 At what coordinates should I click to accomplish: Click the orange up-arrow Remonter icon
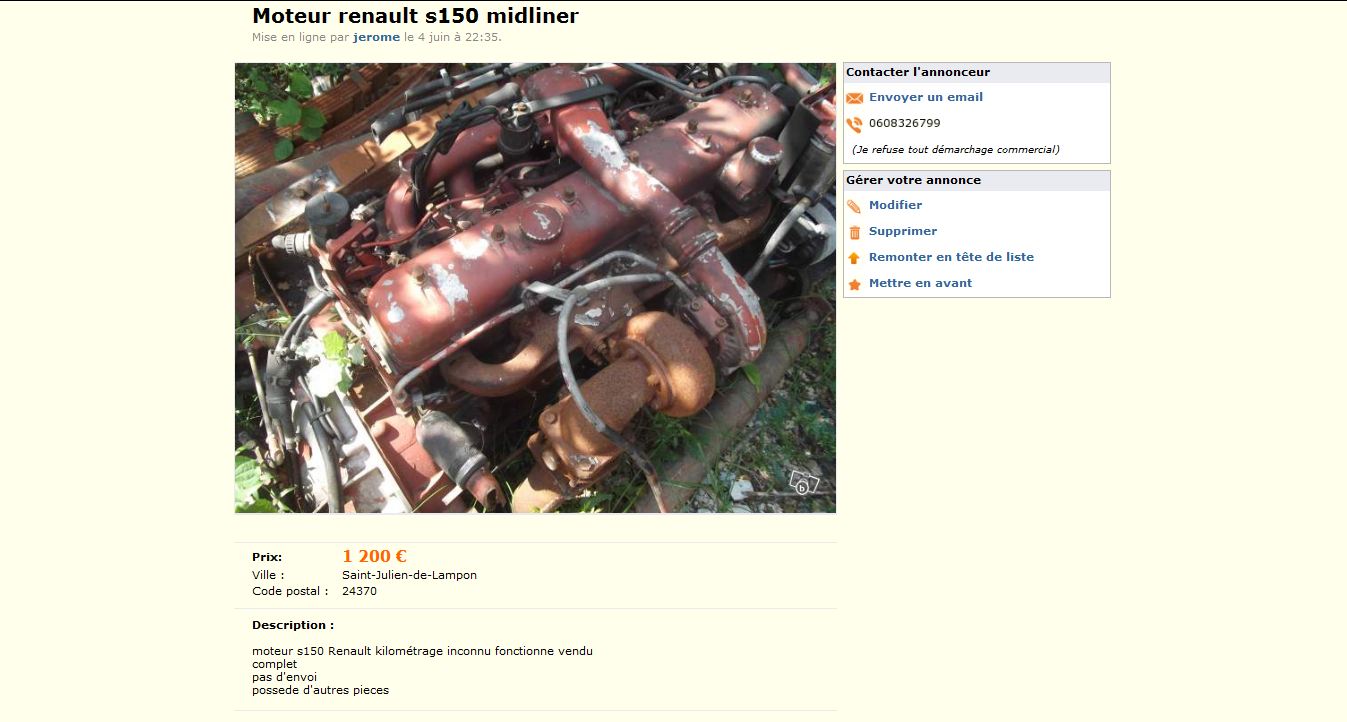[x=854, y=258]
